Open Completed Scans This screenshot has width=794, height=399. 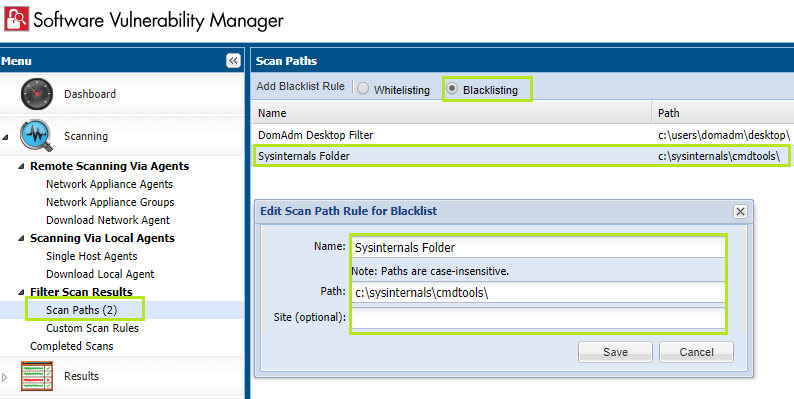click(x=71, y=346)
